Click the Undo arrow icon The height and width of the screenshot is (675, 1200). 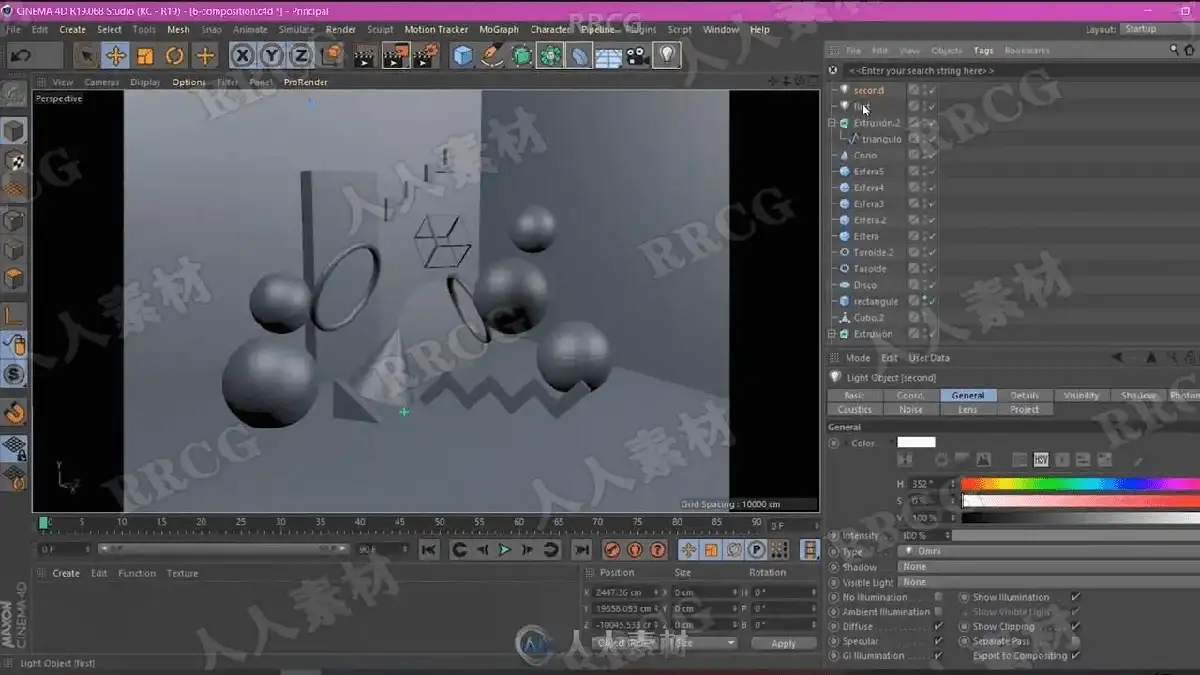[21, 55]
